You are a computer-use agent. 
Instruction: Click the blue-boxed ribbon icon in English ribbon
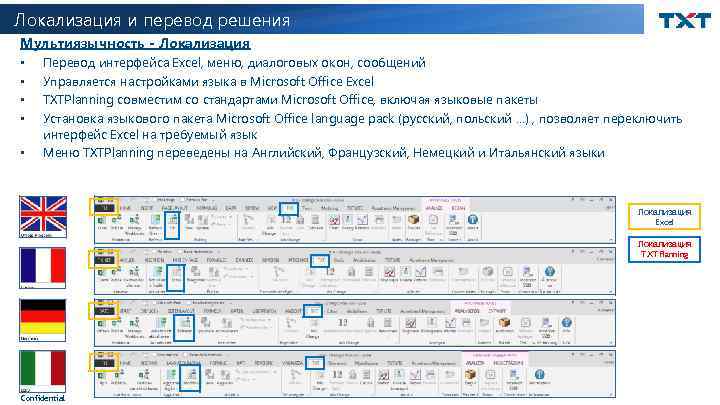point(172,225)
